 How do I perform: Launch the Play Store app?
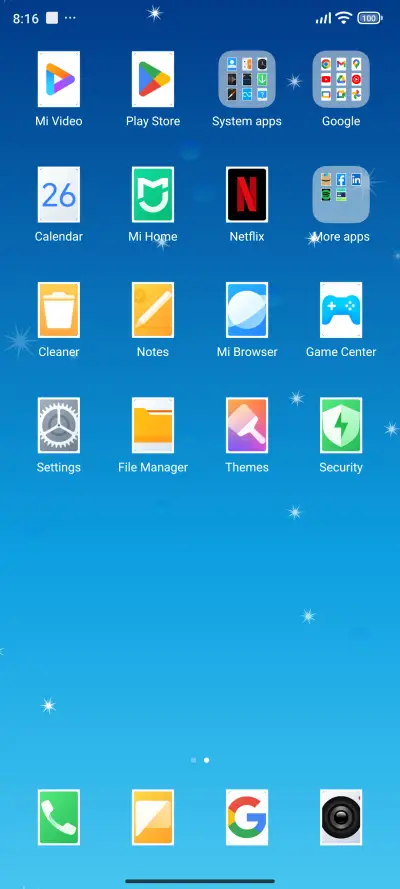[153, 79]
